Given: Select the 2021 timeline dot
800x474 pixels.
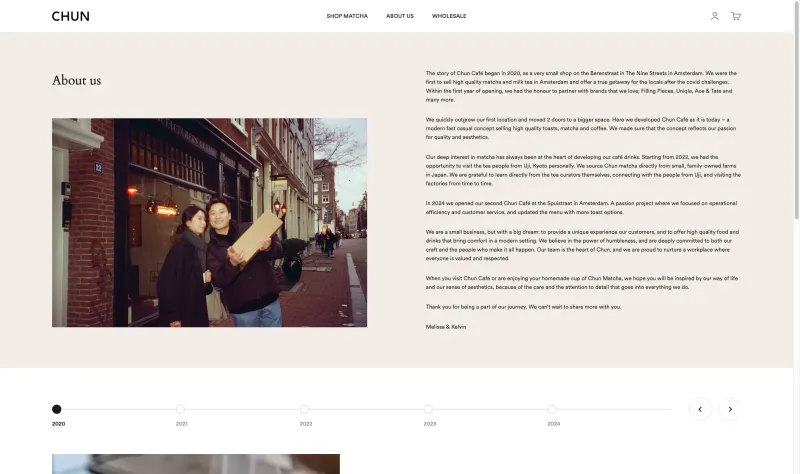Looking at the screenshot, I should (180, 409).
